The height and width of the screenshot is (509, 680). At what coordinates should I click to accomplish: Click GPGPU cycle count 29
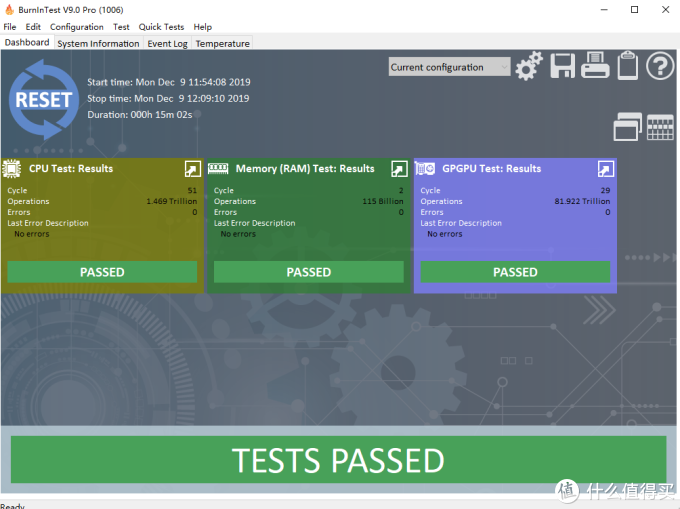coord(605,190)
